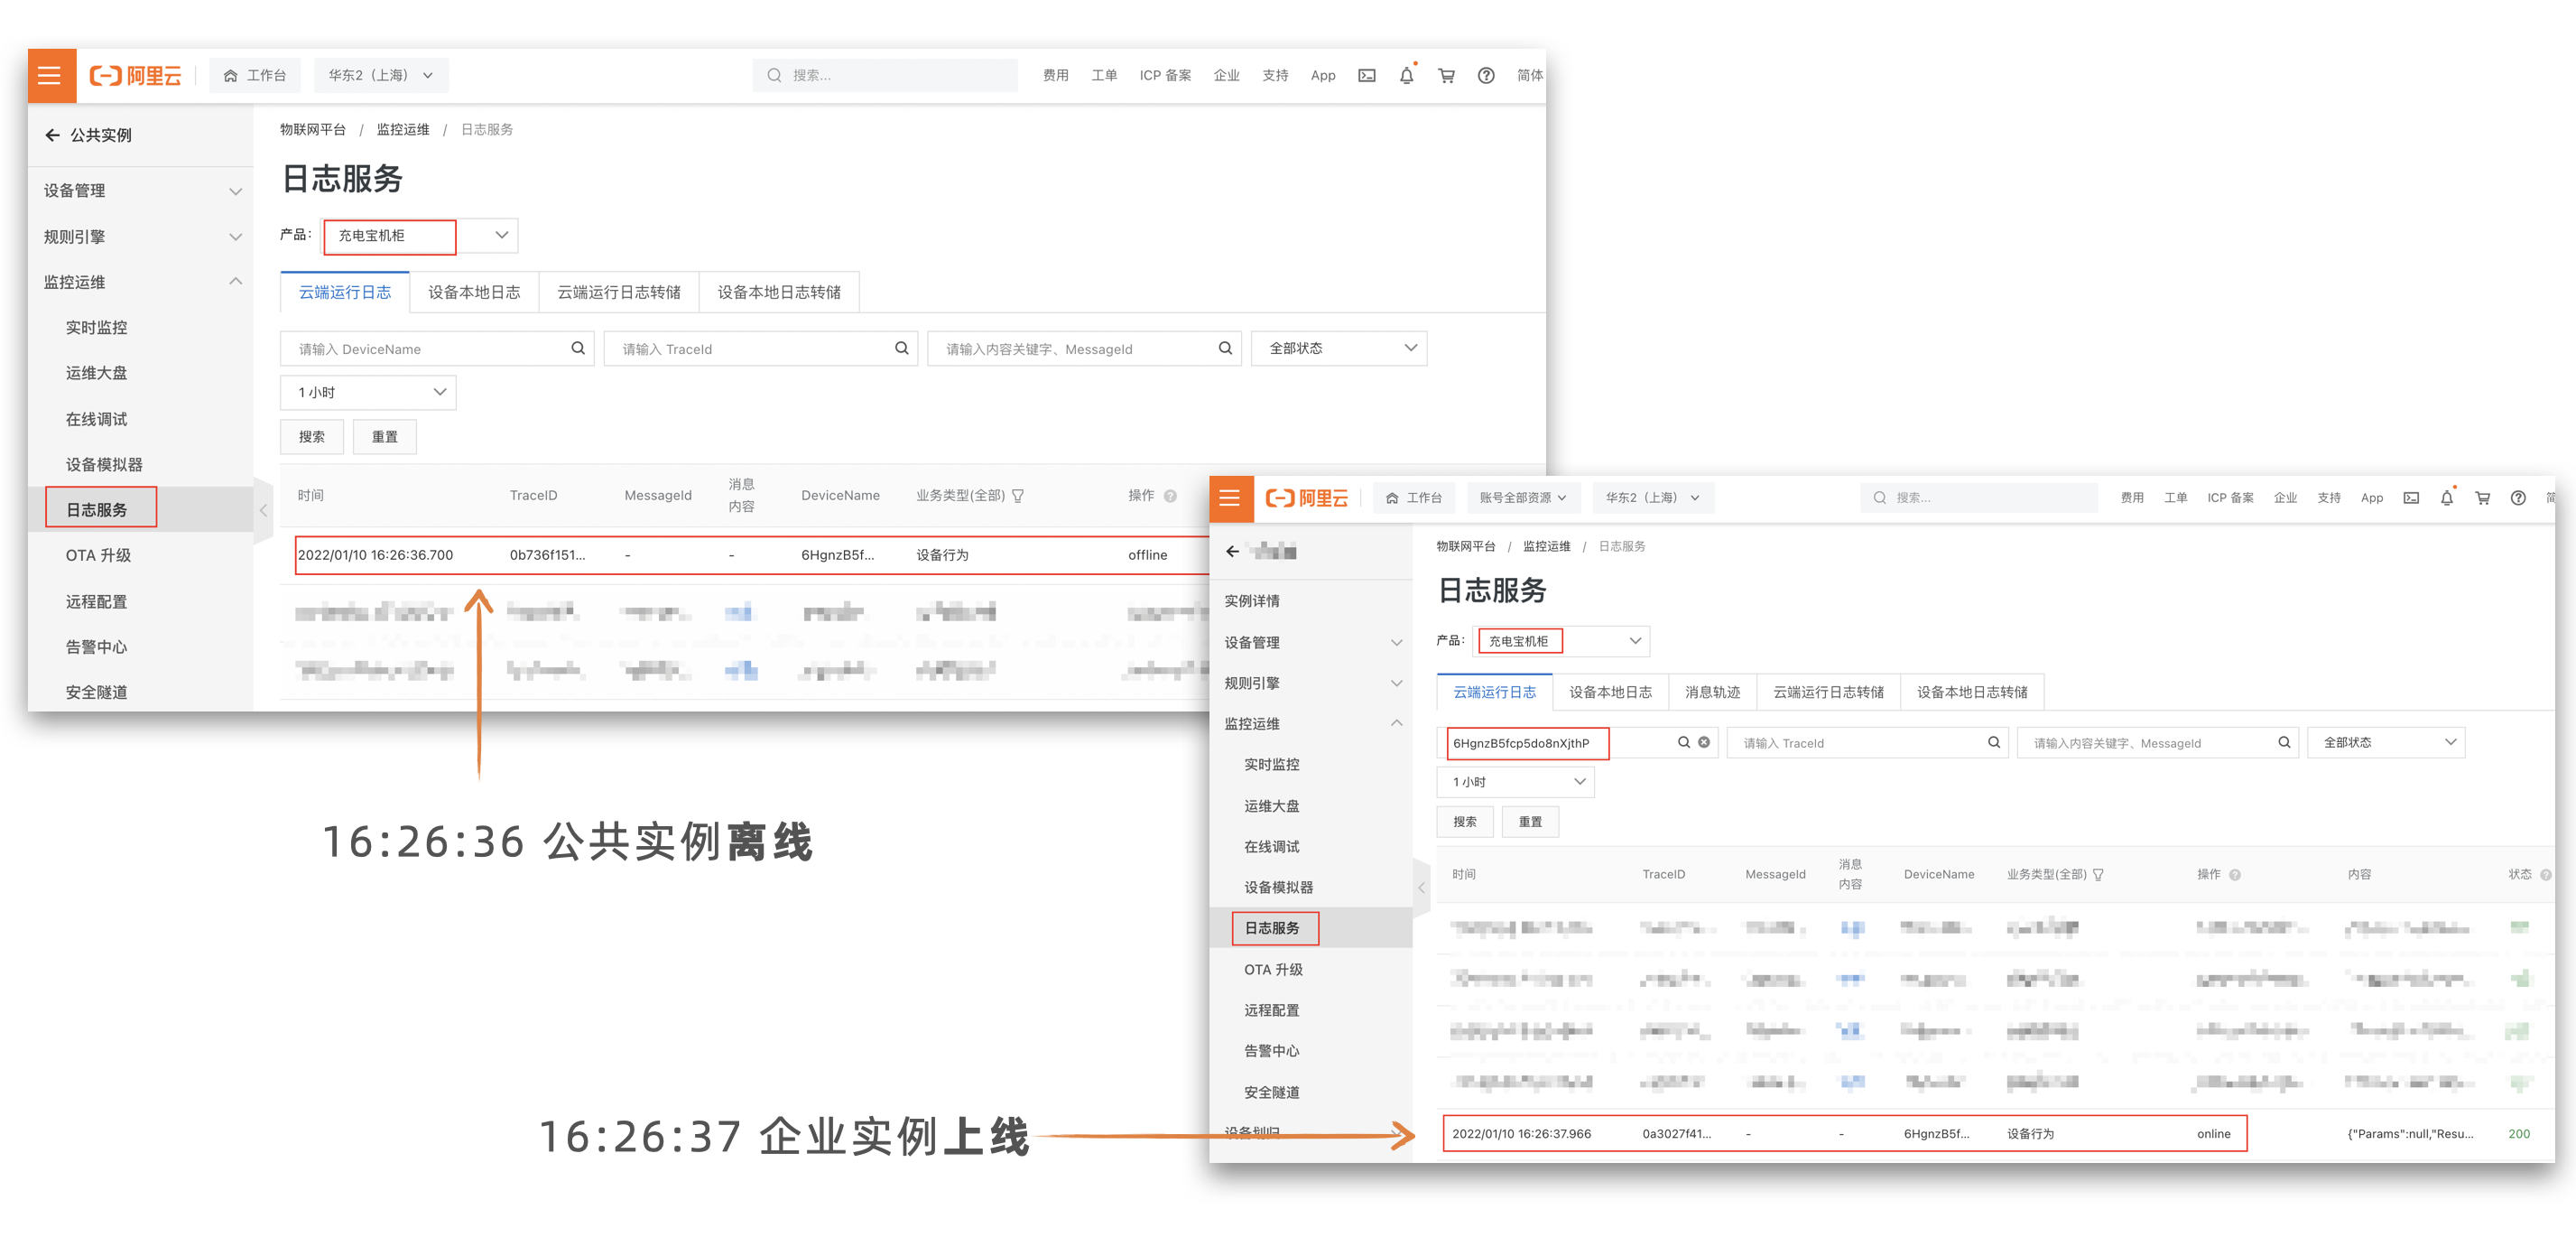Click 监控运维 breadcrumb in public window
Viewport: 2576px width, 1237px height.
(x=403, y=129)
